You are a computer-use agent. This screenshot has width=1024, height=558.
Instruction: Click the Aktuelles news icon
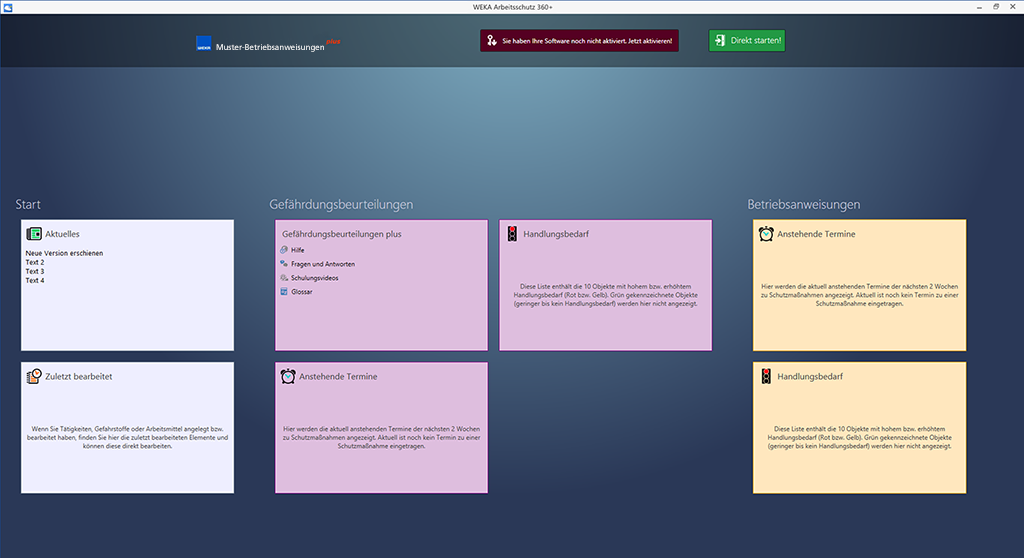pos(34,234)
